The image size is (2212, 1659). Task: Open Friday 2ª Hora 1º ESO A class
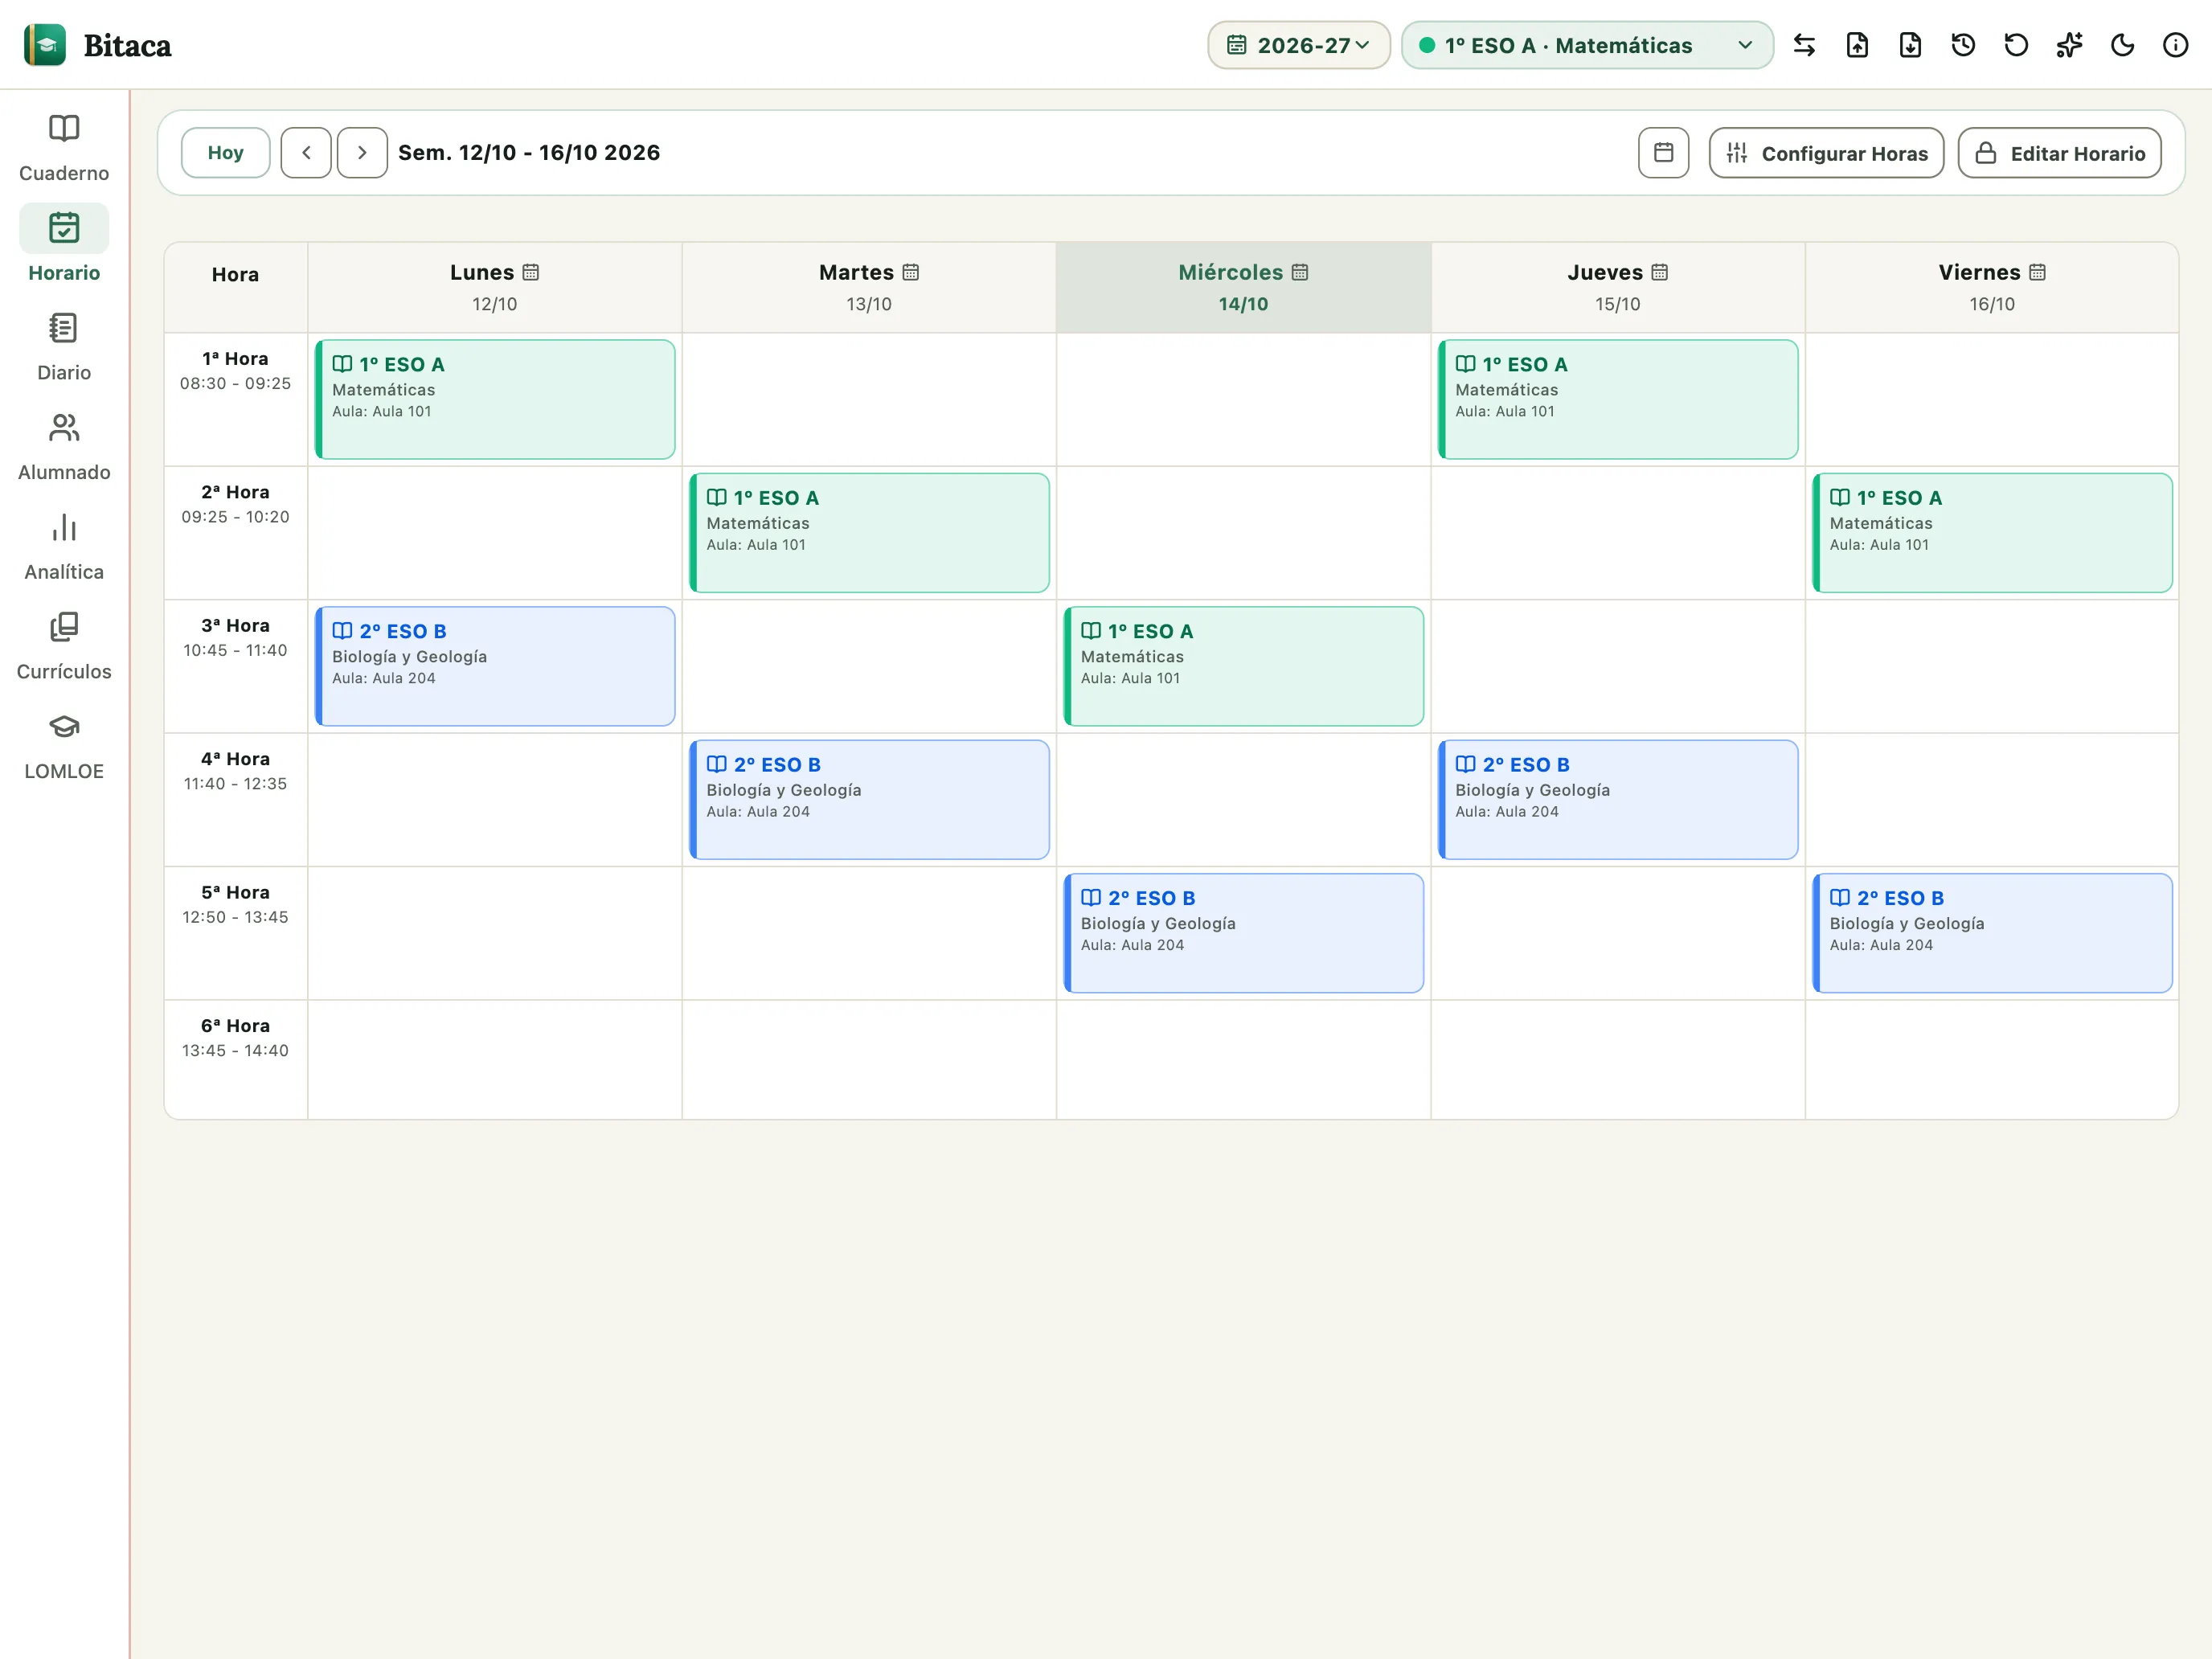pos(1992,533)
